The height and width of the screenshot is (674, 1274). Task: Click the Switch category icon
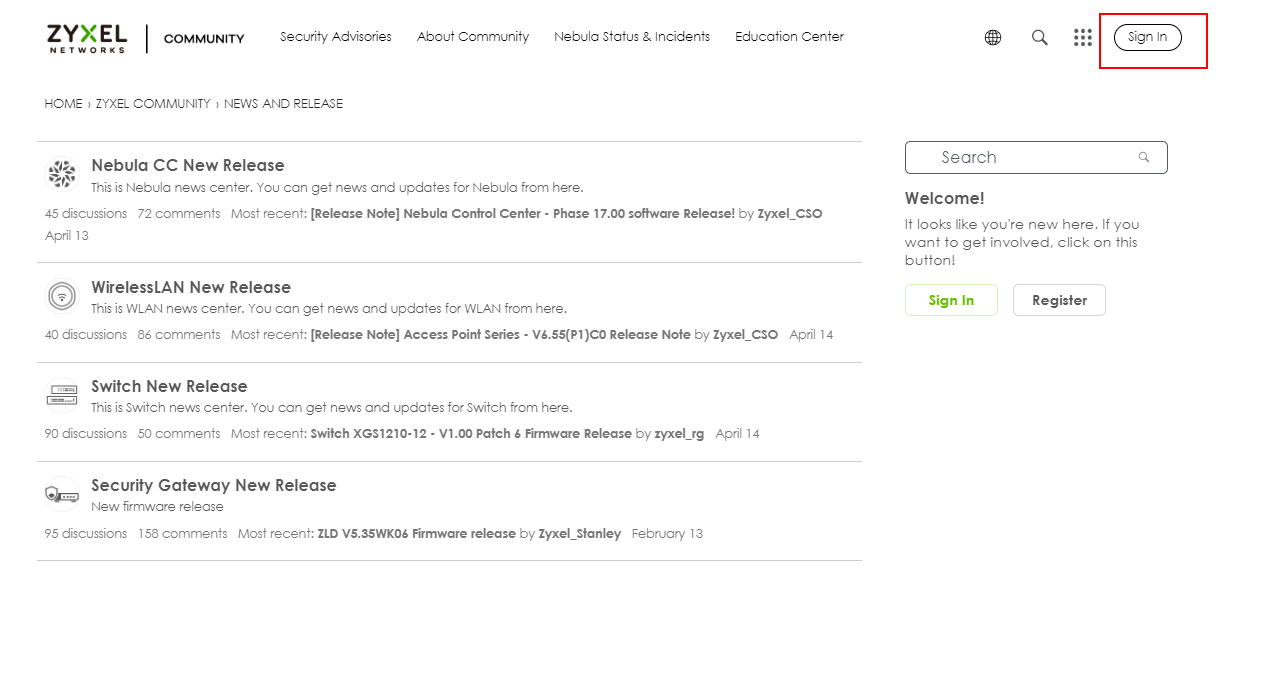62,395
